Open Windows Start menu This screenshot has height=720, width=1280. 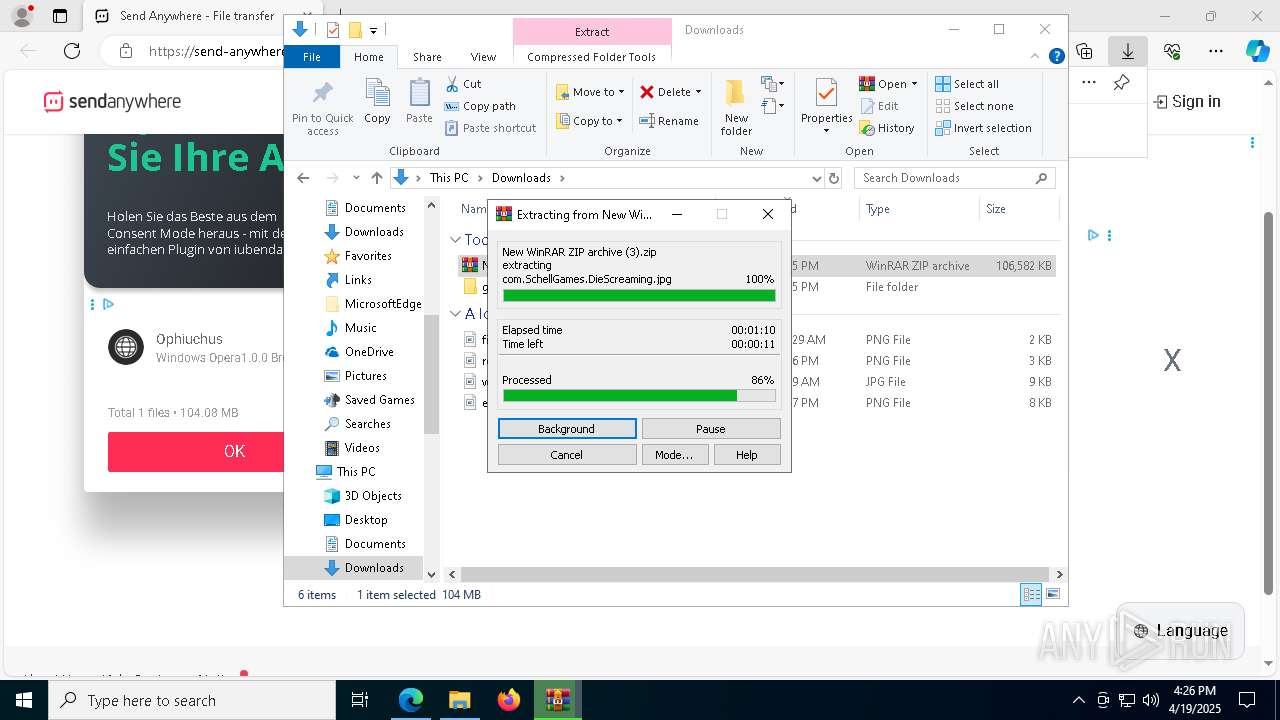click(x=24, y=700)
